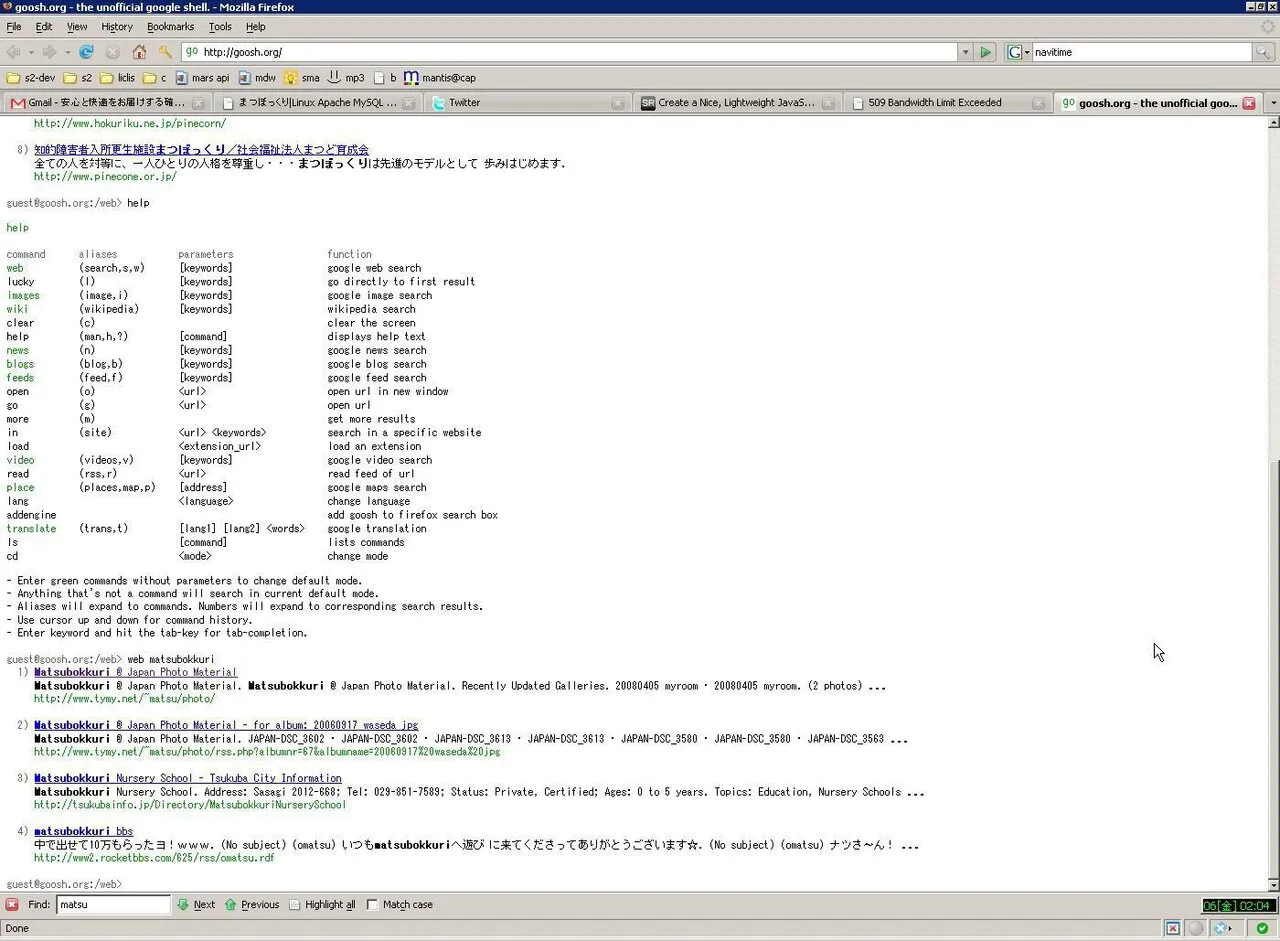Open Matsubokkuri Nursery School search result
The width and height of the screenshot is (1280, 941).
tap(187, 778)
